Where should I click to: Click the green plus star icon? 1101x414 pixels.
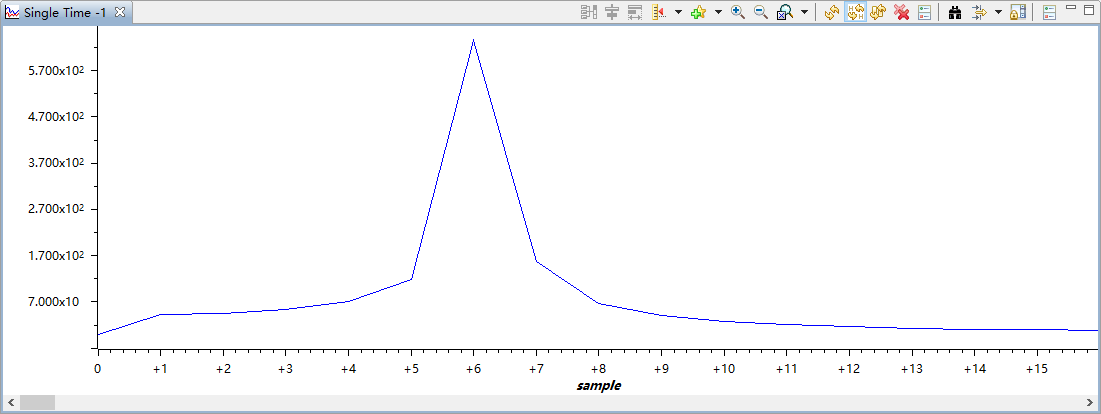[x=698, y=12]
